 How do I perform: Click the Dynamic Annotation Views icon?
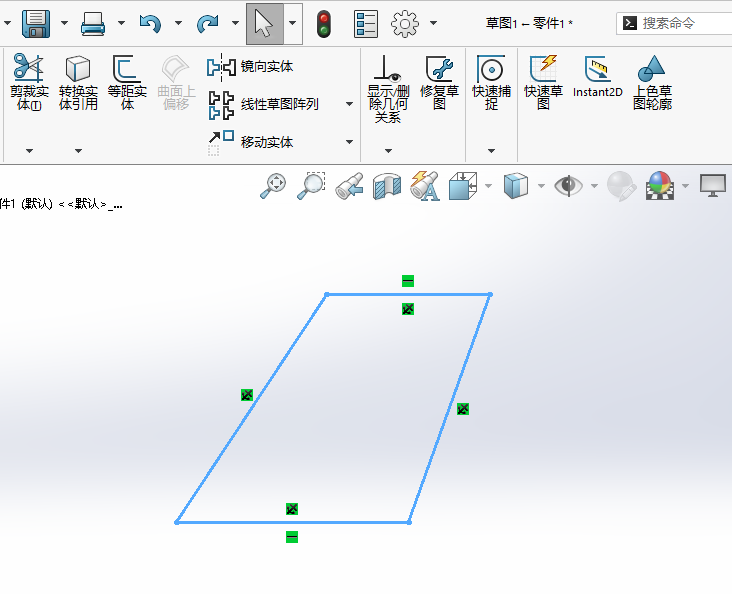[425, 185]
